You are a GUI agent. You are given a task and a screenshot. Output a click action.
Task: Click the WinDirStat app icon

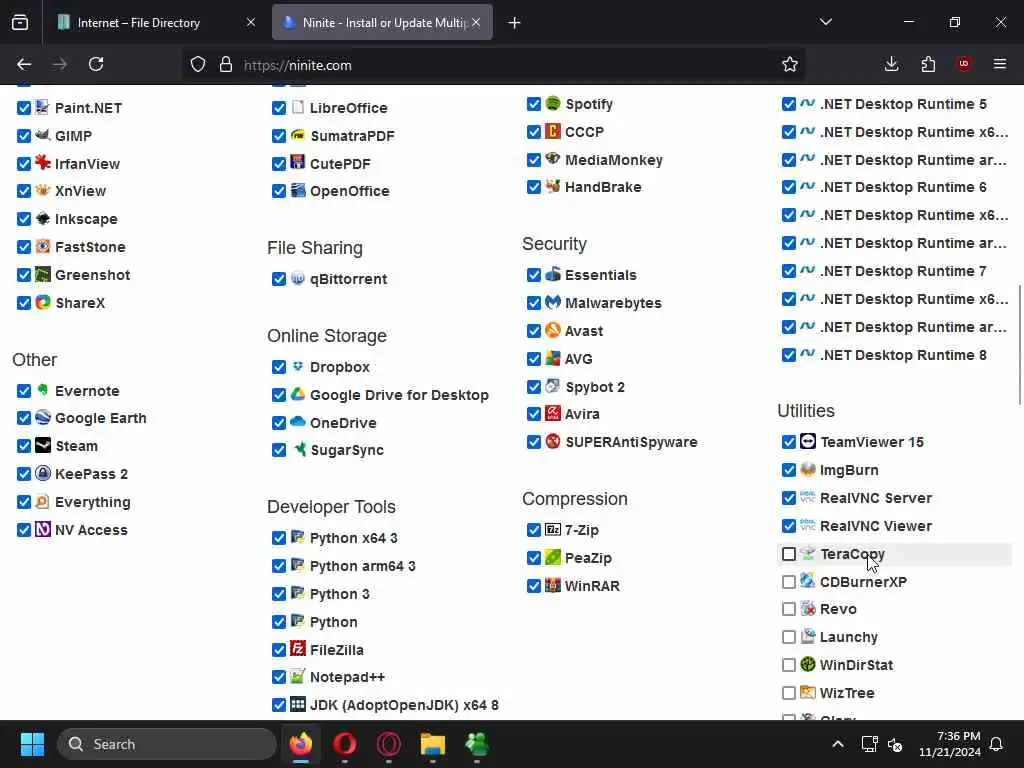808,664
